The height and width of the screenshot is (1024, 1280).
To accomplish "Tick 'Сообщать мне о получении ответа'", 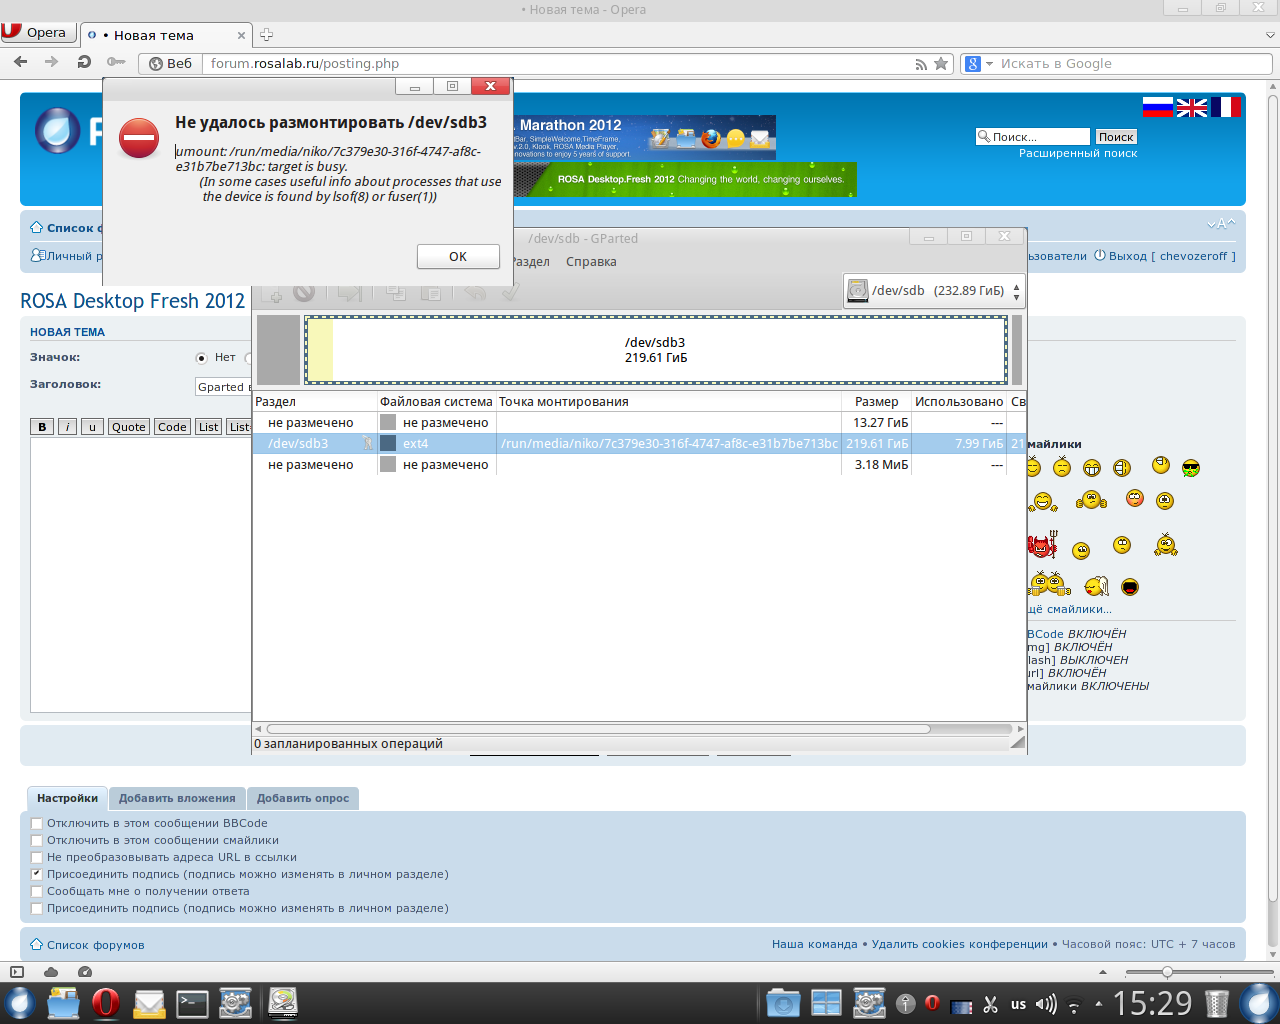I will point(37,892).
